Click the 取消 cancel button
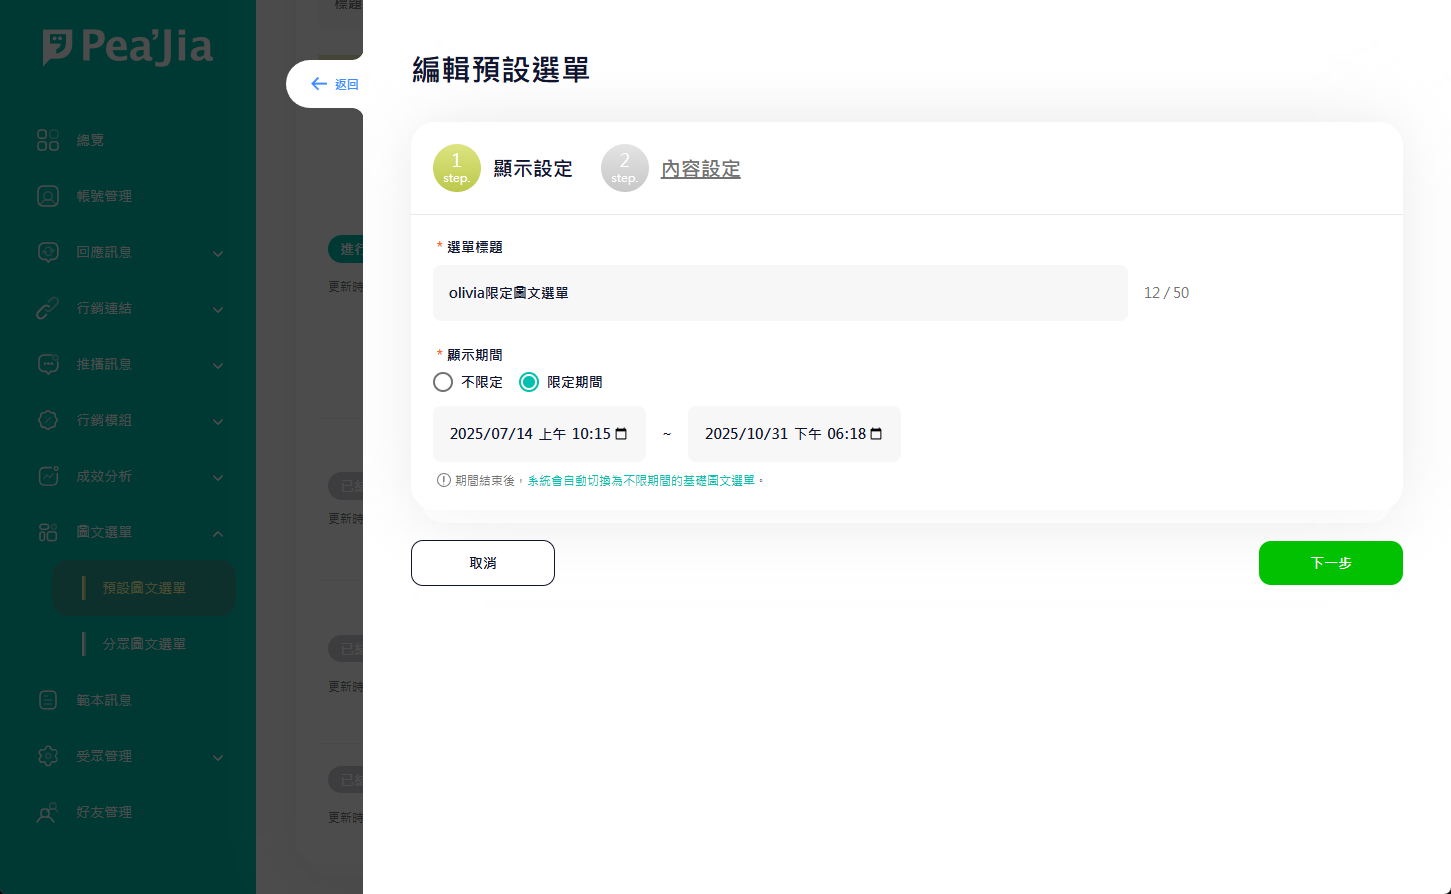The width and height of the screenshot is (1451, 894). pyautogui.click(x=483, y=563)
